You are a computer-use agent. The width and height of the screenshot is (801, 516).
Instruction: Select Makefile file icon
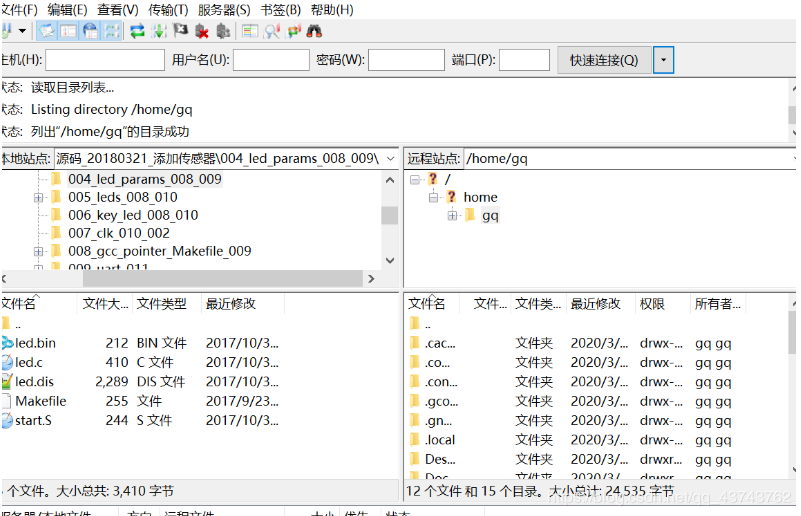coord(7,401)
